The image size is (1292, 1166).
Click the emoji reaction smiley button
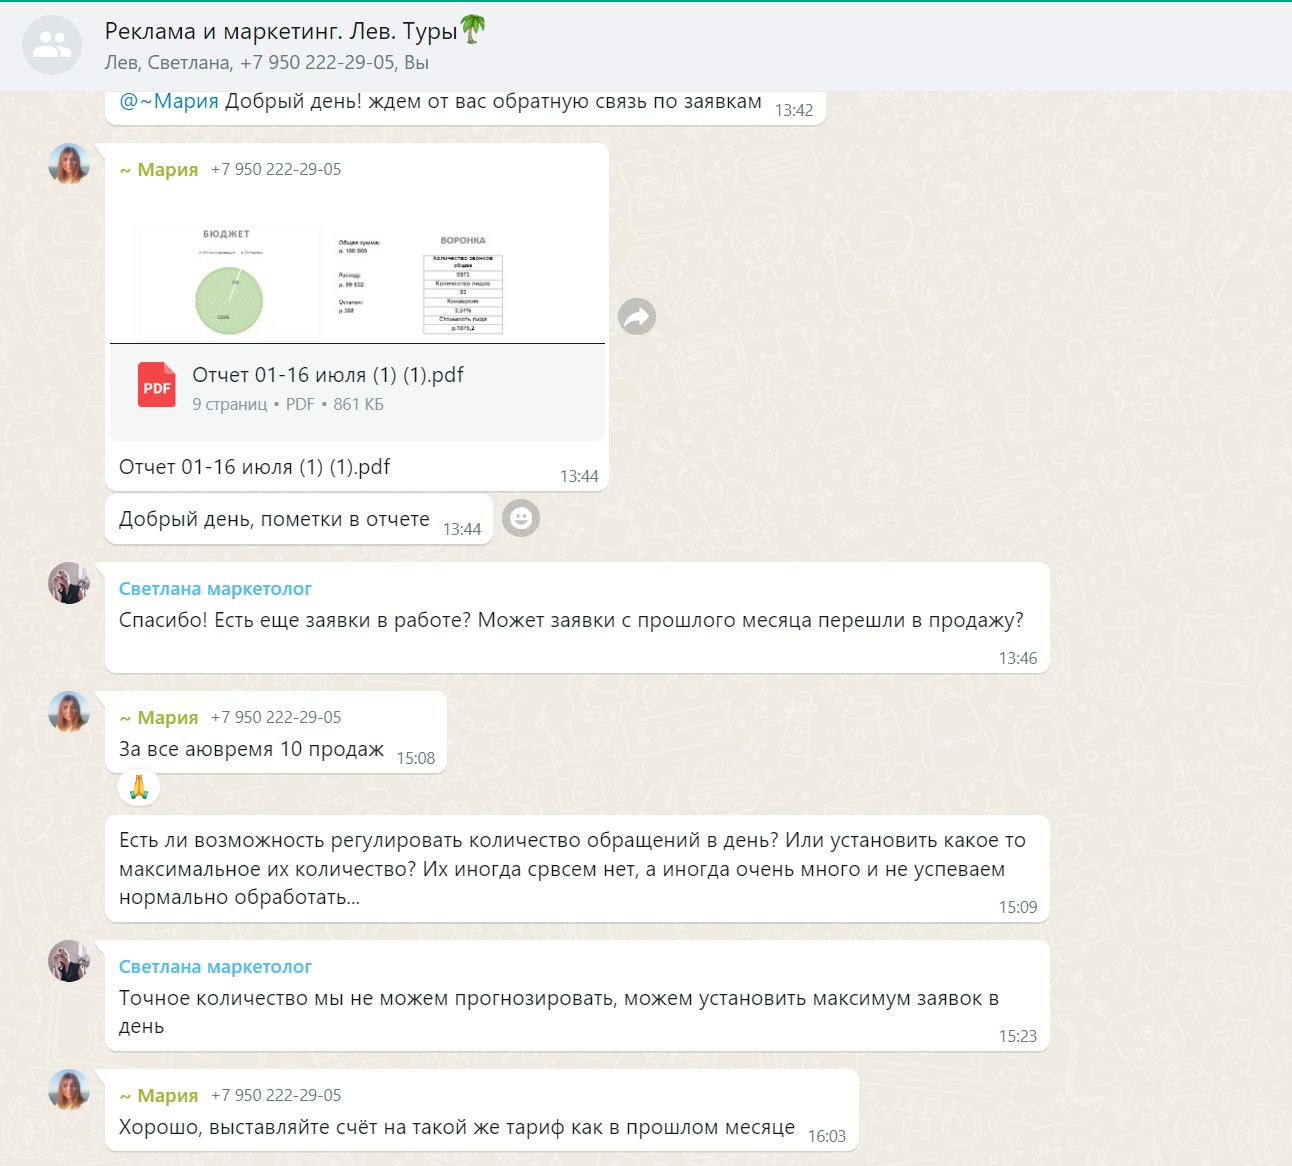pos(520,518)
